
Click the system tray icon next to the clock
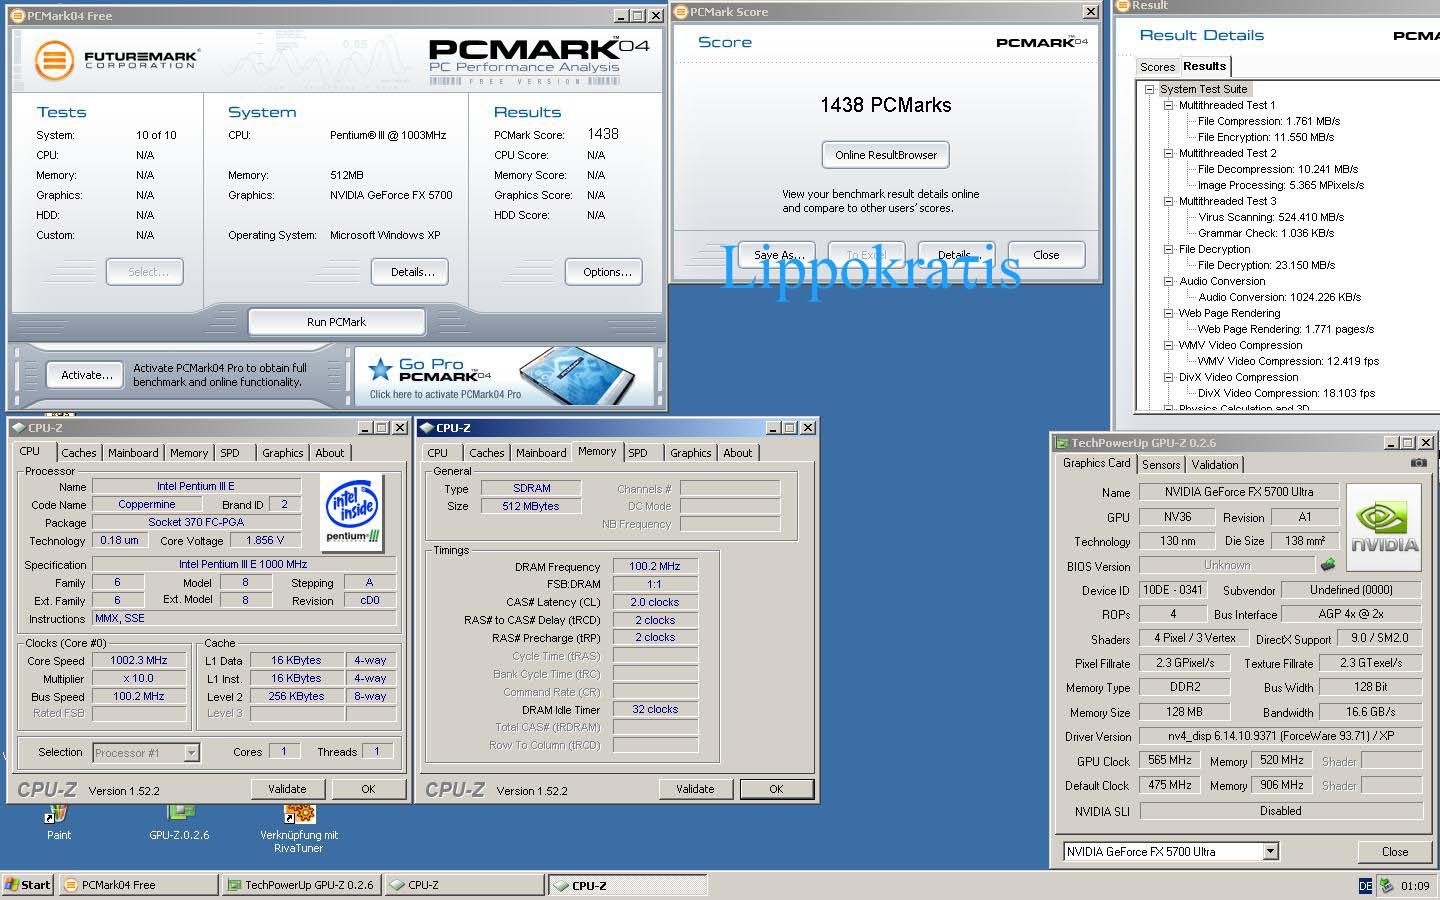tap(1386, 885)
